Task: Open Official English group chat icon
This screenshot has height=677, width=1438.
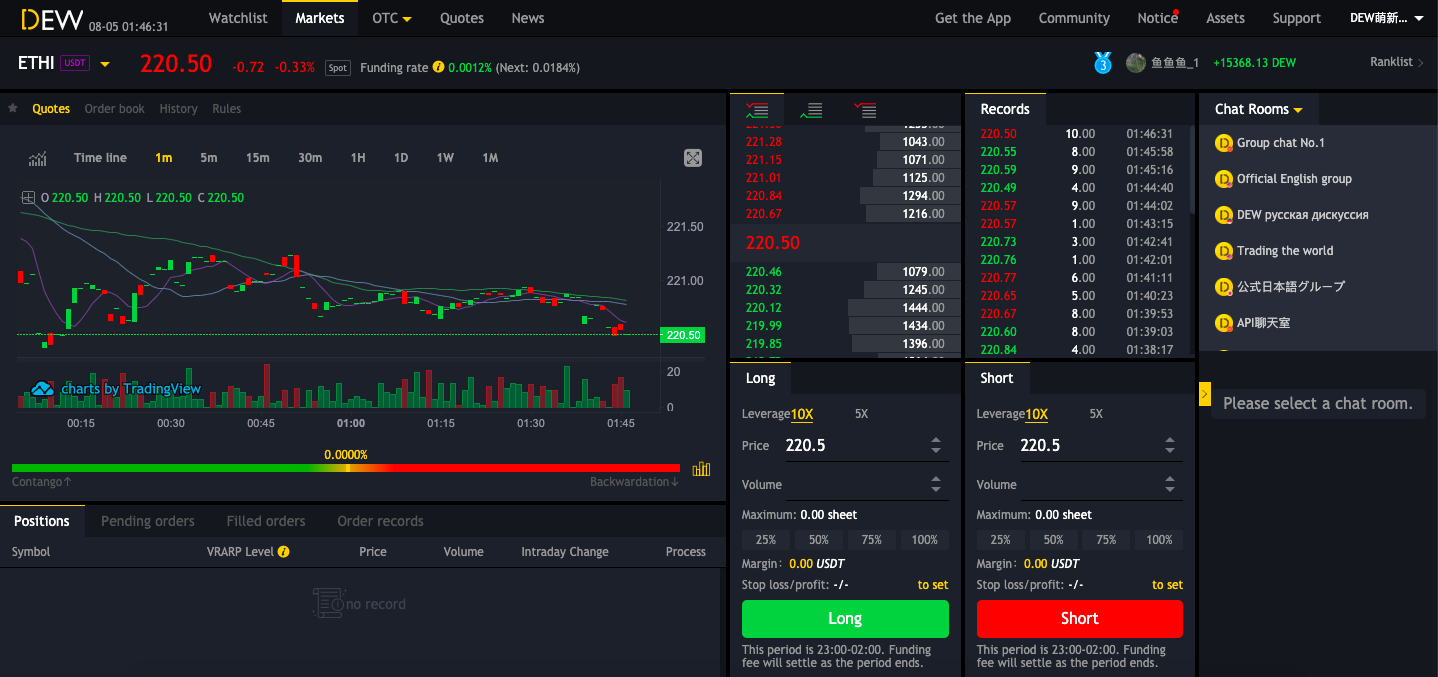Action: point(1223,179)
